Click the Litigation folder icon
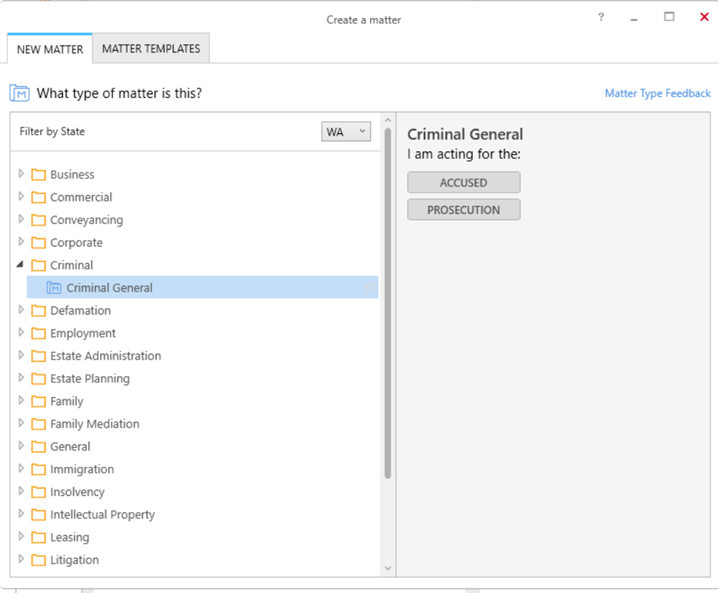Viewport: 719px width, 593px height. click(39, 560)
